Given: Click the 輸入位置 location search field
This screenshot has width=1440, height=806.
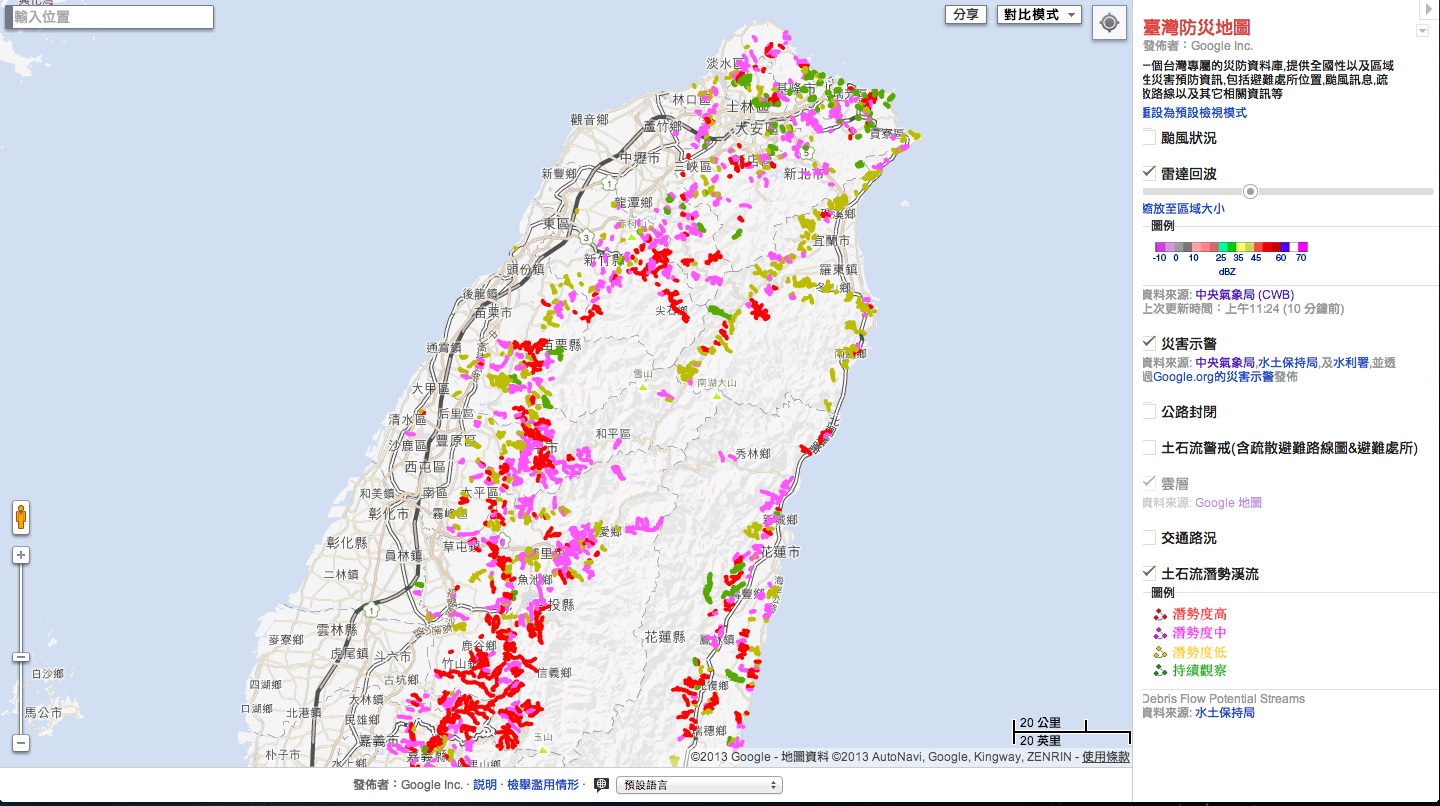Looking at the screenshot, I should pyautogui.click(x=110, y=17).
